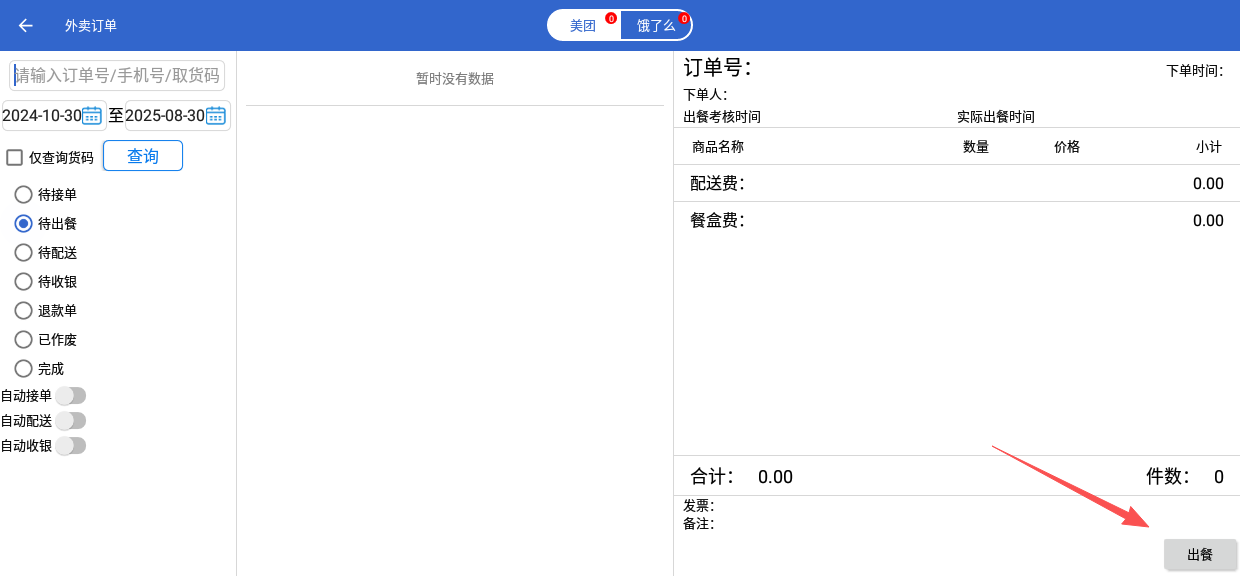Enable the 自动配送 switch
This screenshot has width=1240, height=576.
(x=70, y=421)
